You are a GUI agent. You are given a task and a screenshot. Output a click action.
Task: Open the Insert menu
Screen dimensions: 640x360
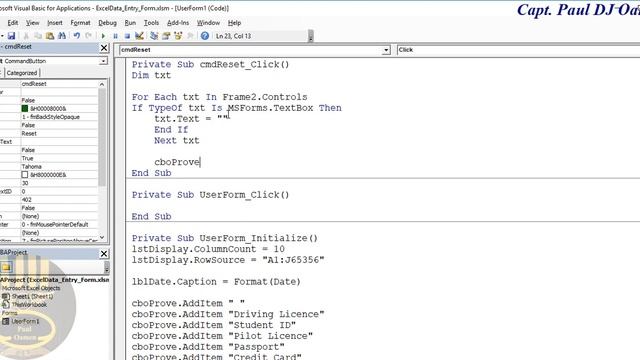(55, 23)
